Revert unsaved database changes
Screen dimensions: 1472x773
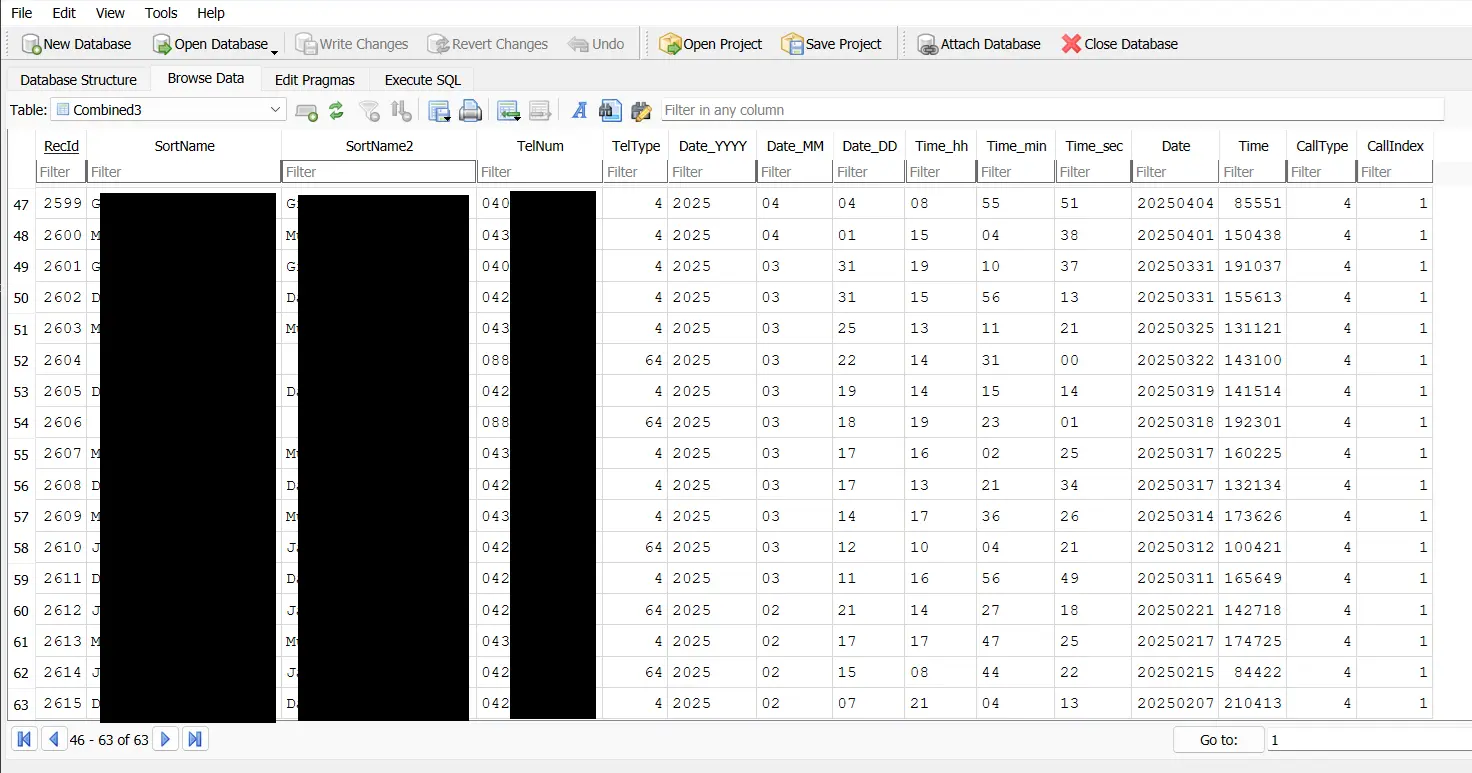click(x=488, y=44)
